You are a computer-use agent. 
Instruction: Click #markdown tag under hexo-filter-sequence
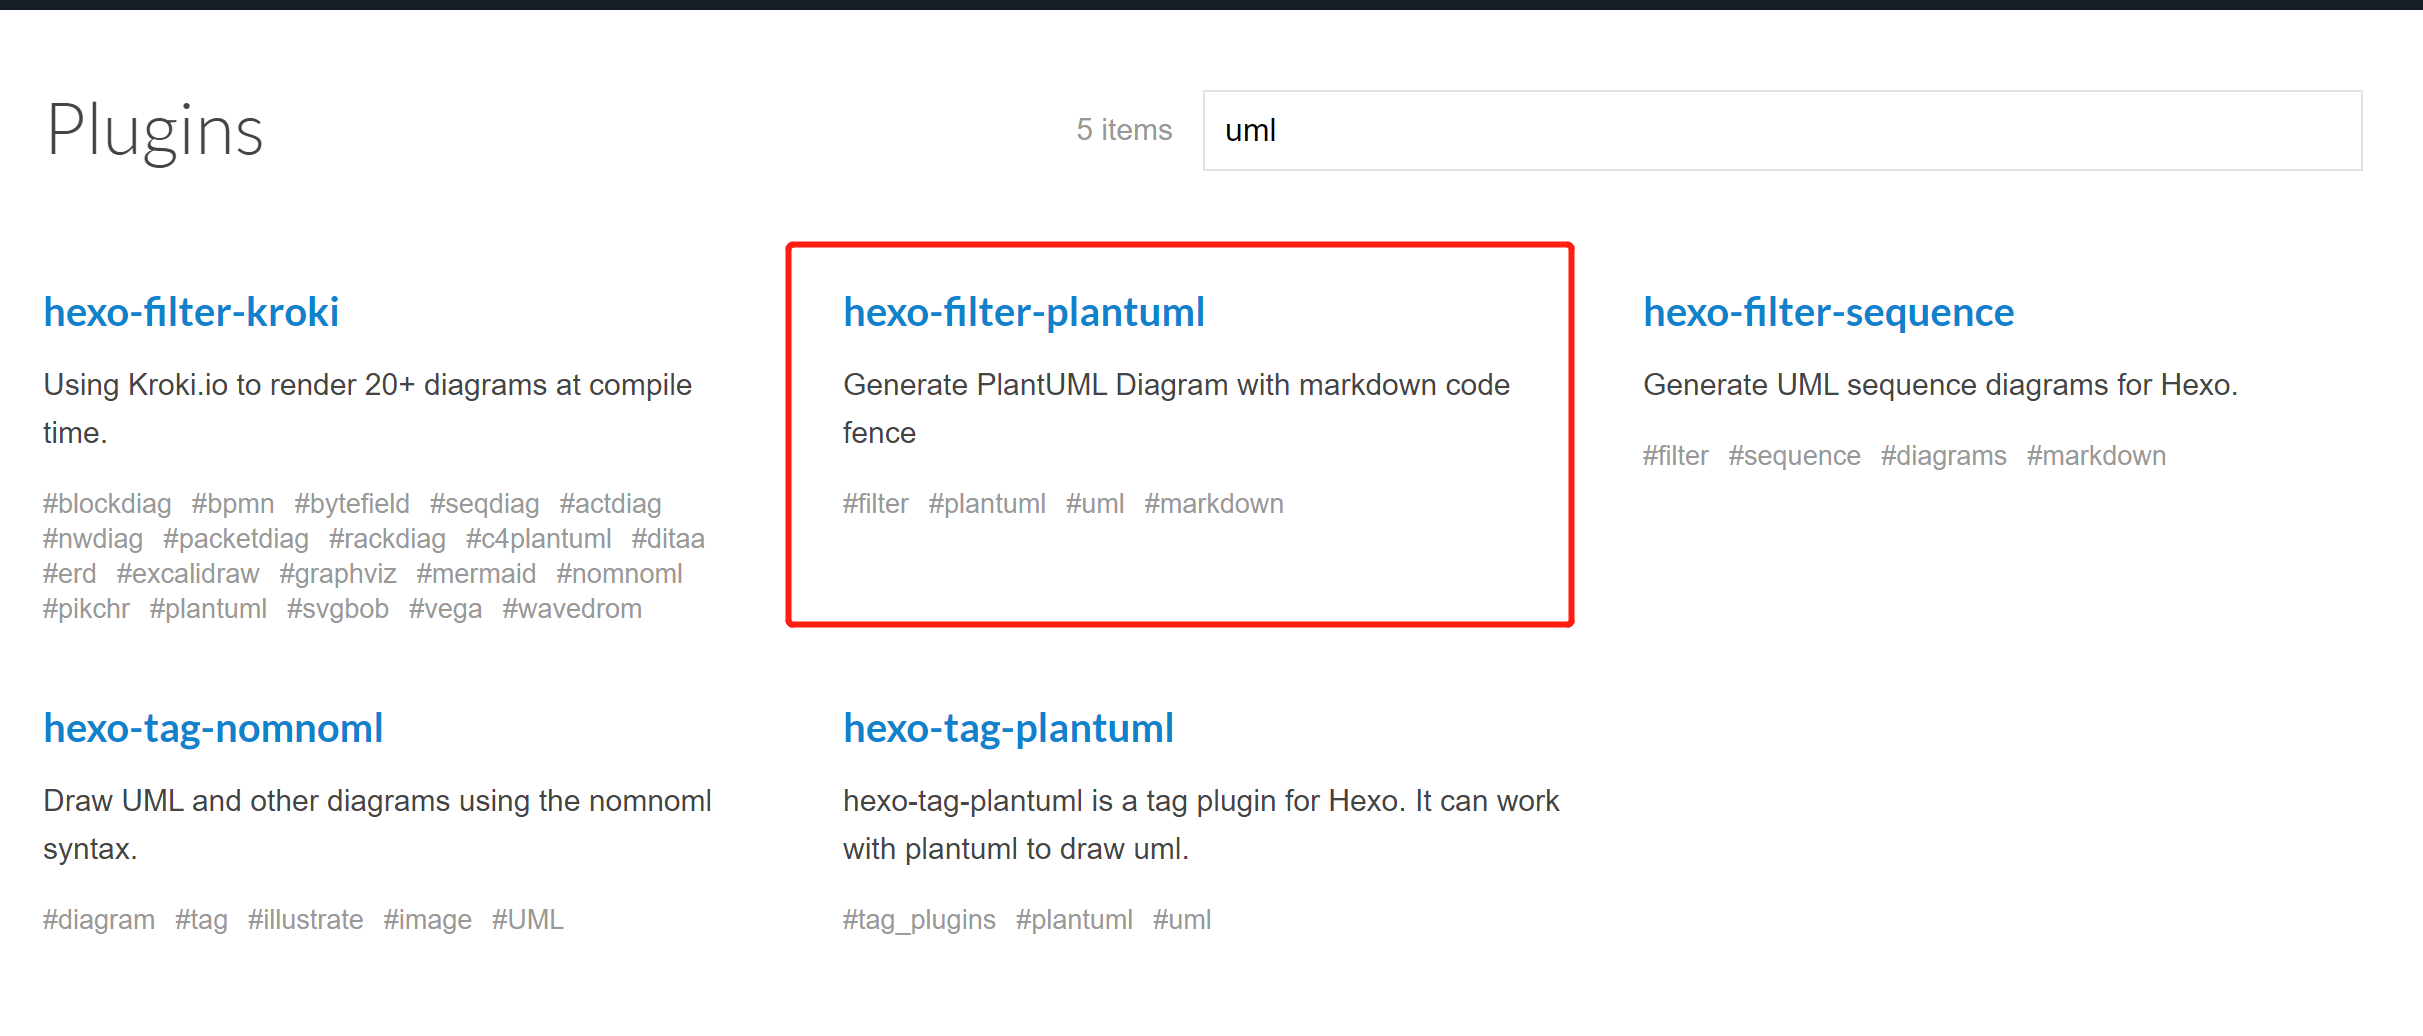(2096, 456)
